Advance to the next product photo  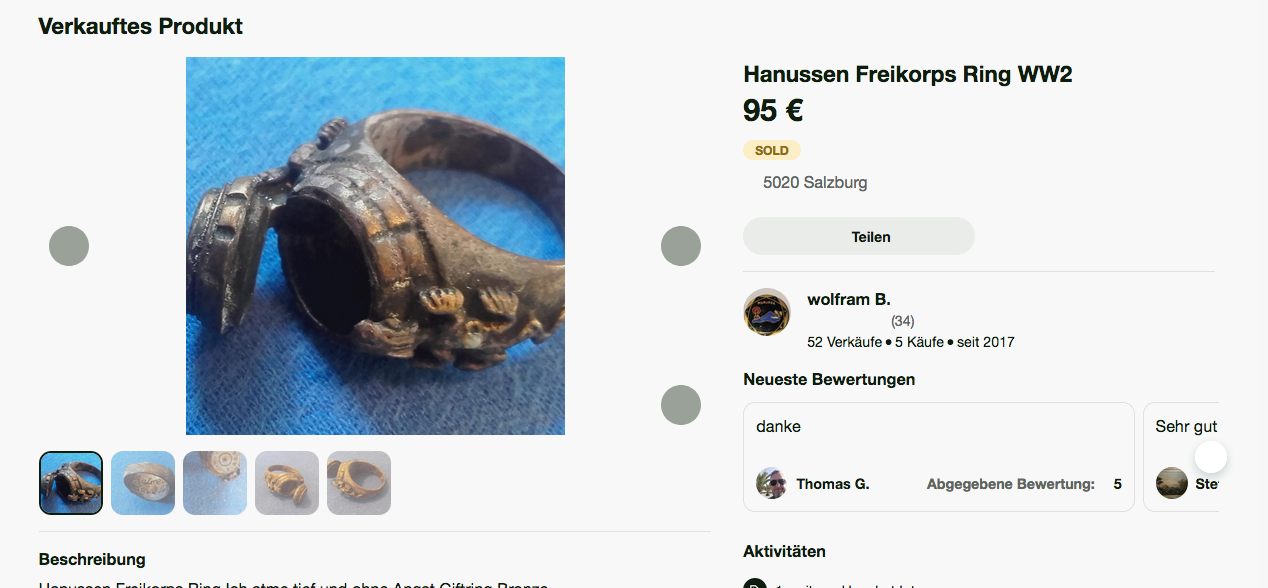(x=681, y=246)
